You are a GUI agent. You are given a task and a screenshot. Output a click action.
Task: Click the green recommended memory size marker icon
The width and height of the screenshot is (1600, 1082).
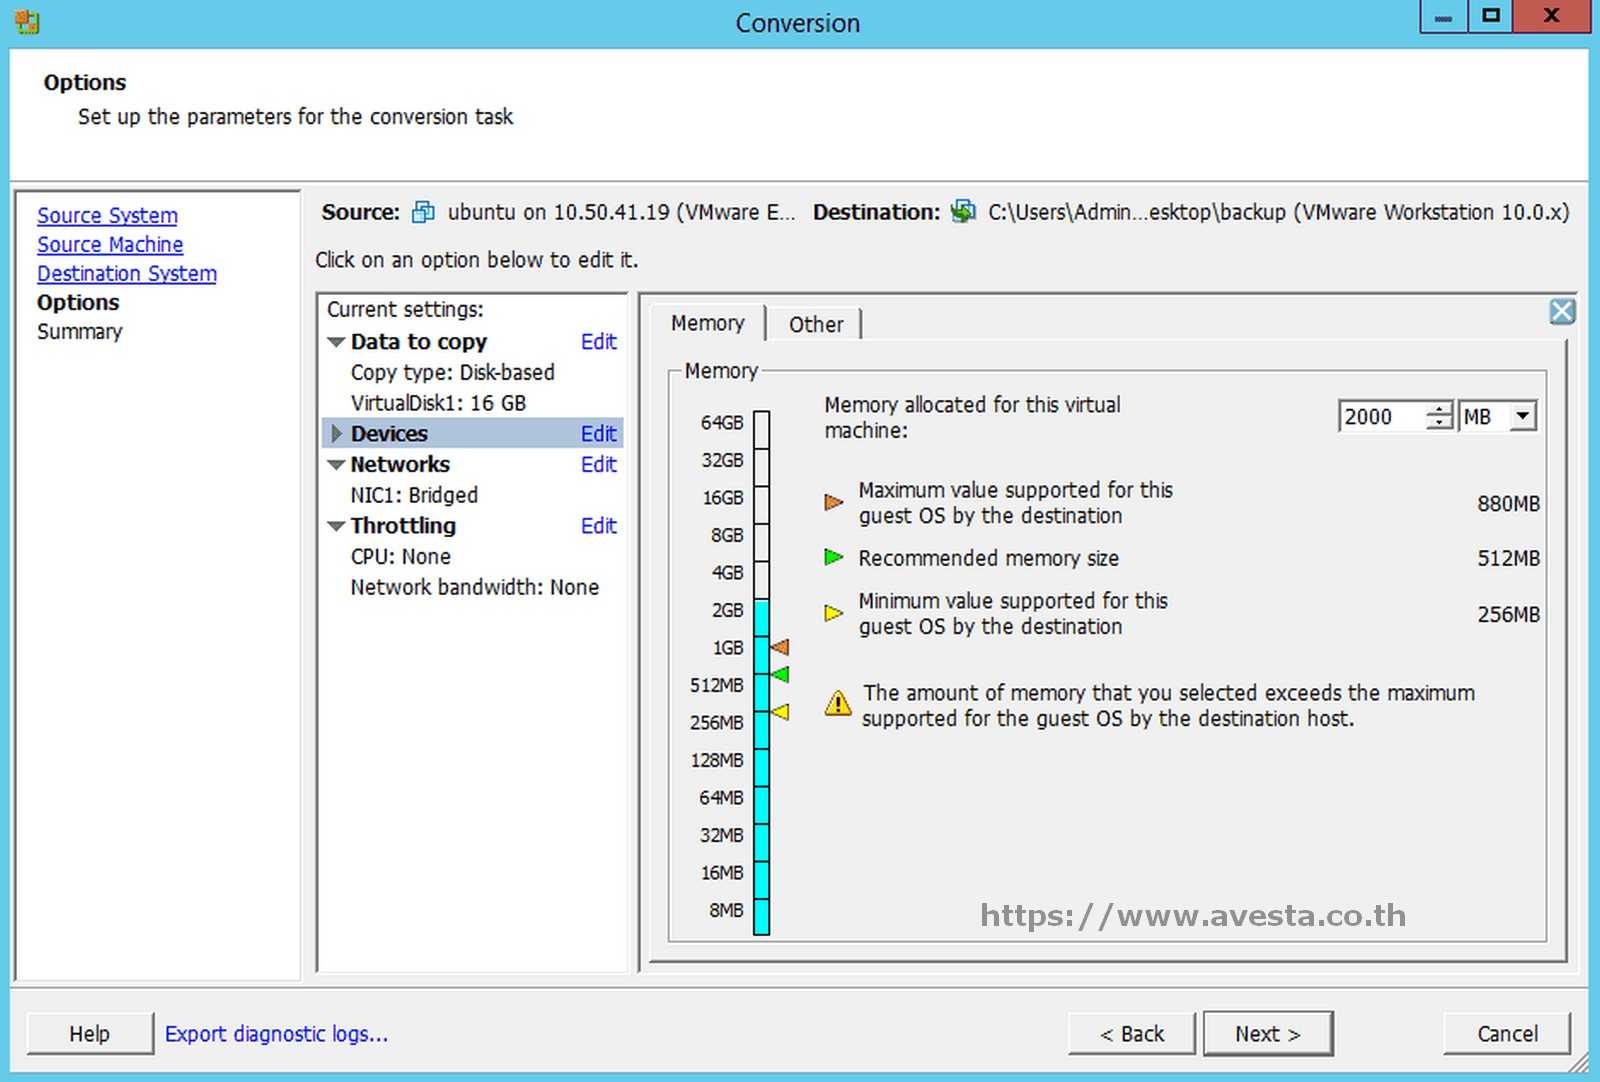coord(834,557)
